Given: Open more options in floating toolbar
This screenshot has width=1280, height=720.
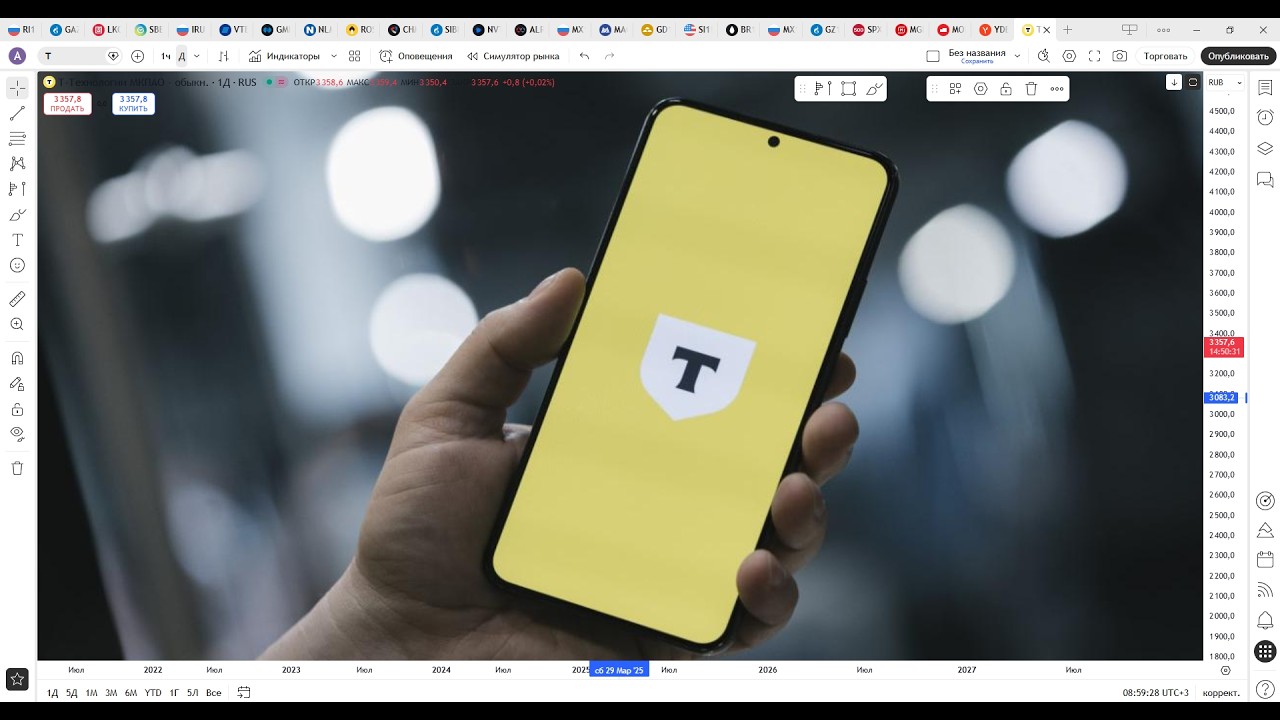Looking at the screenshot, I should pyautogui.click(x=1057, y=89).
